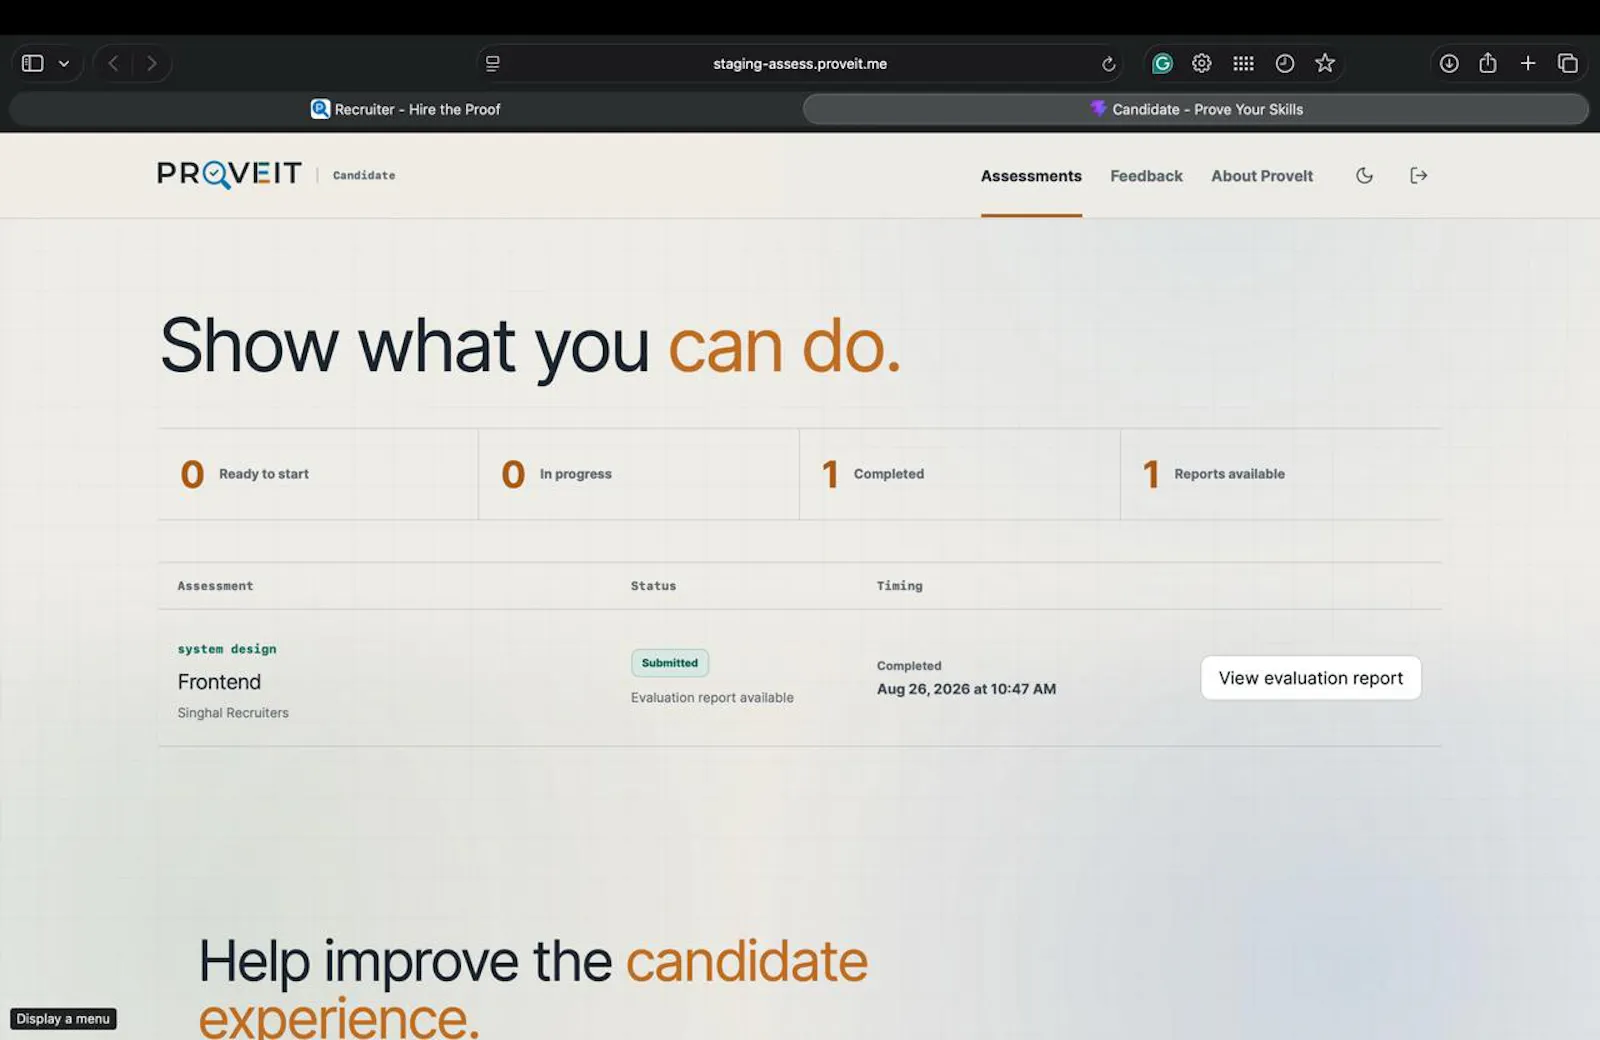Log out with the exit arrow icon
The width and height of the screenshot is (1600, 1040).
pyautogui.click(x=1418, y=176)
